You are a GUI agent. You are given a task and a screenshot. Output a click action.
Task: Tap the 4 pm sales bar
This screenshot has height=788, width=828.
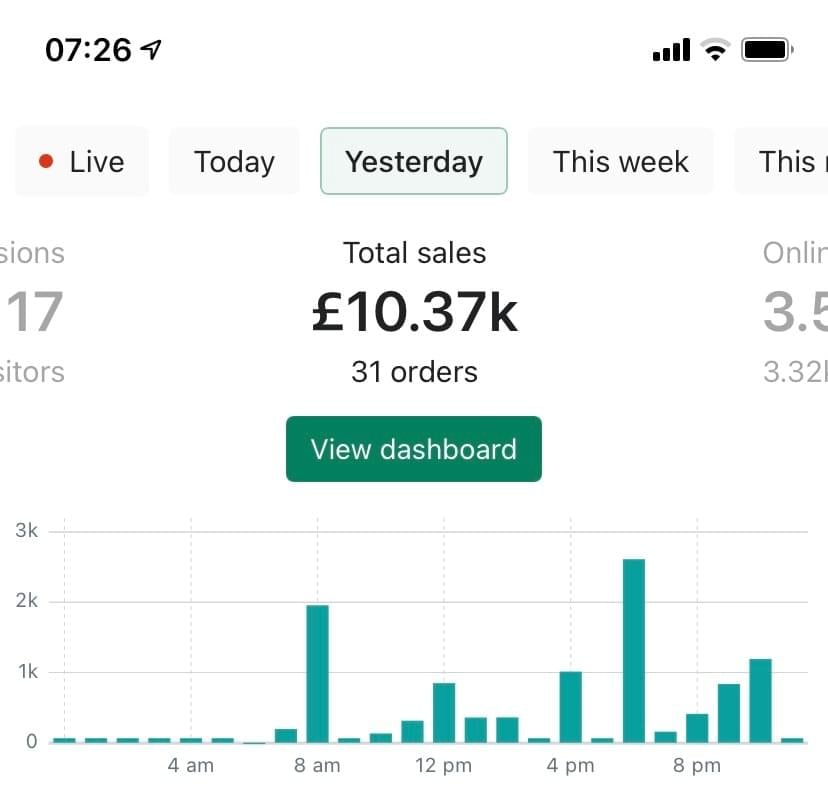tap(570, 706)
